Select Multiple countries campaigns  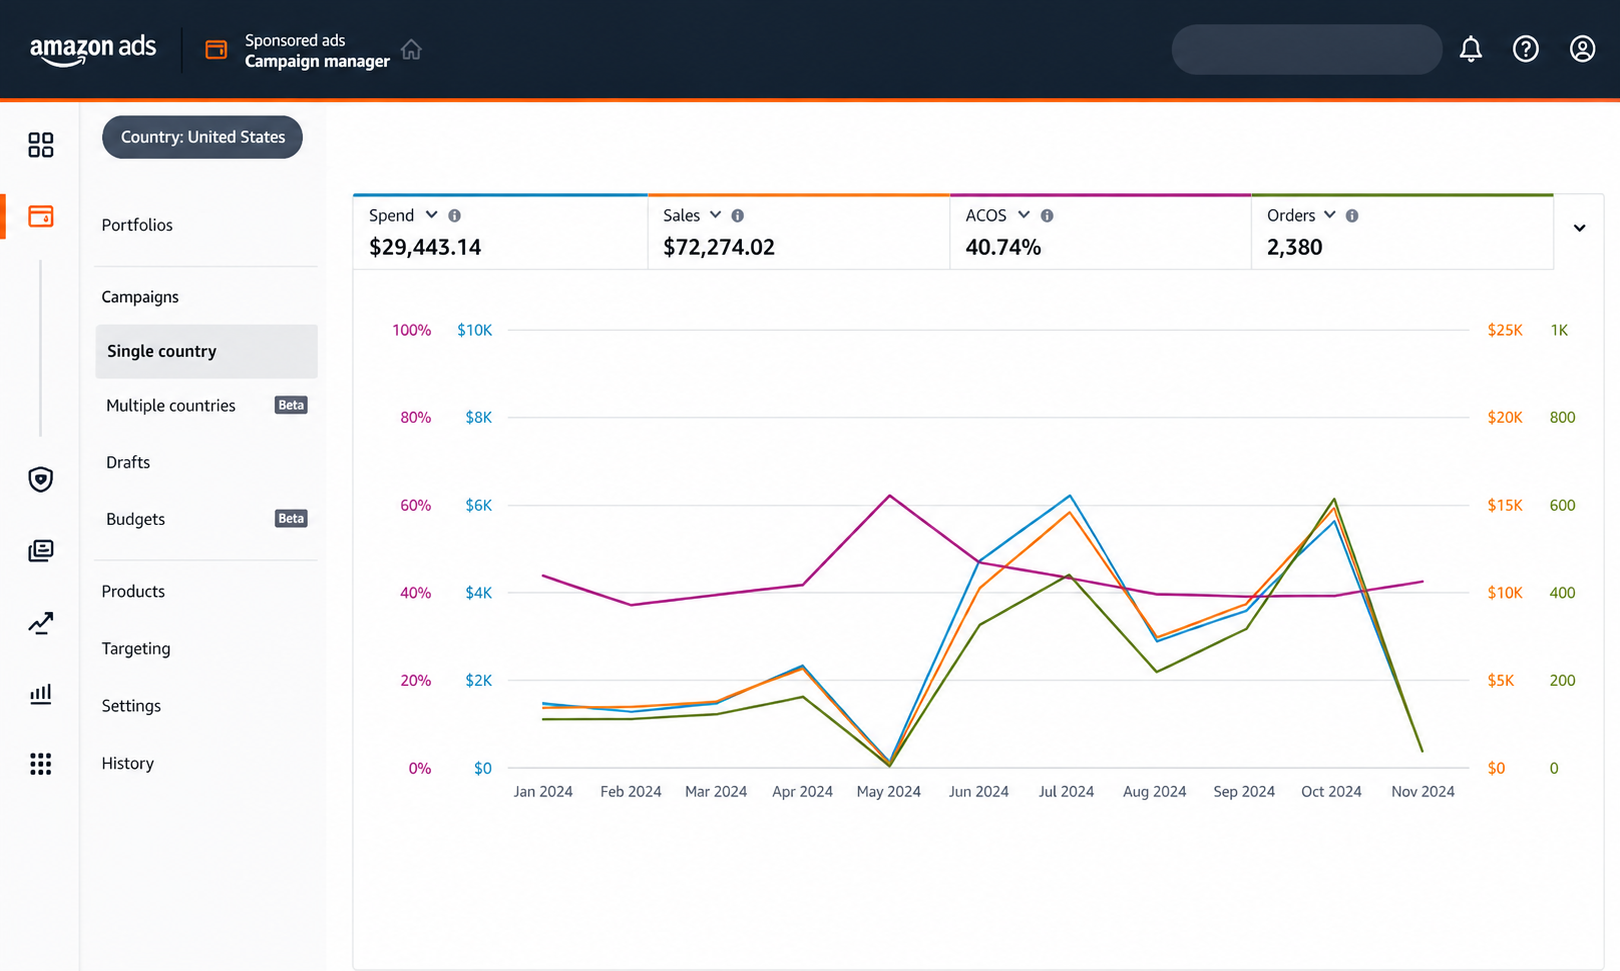pos(171,405)
